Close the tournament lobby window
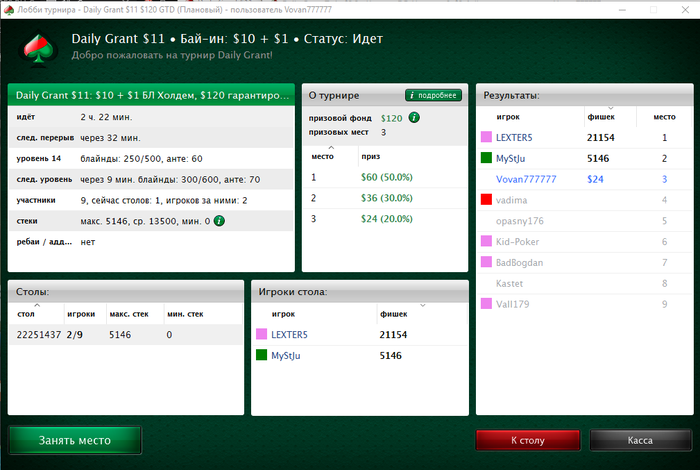 (x=685, y=9)
